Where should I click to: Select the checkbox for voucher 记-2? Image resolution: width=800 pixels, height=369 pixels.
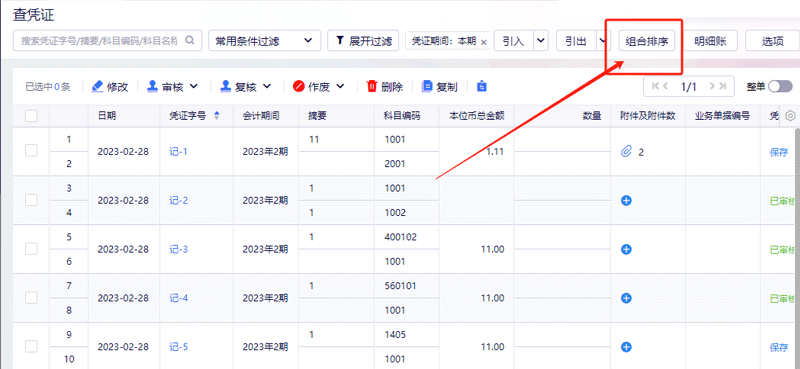31,200
